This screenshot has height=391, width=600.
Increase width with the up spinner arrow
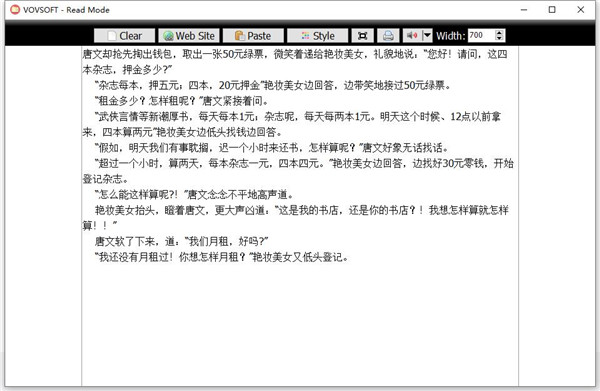point(499,33)
